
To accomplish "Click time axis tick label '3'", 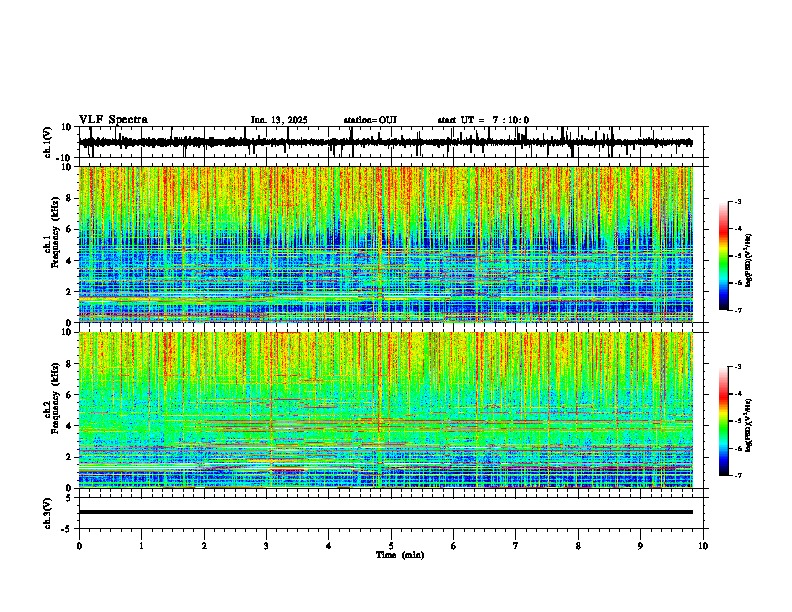I will (266, 546).
